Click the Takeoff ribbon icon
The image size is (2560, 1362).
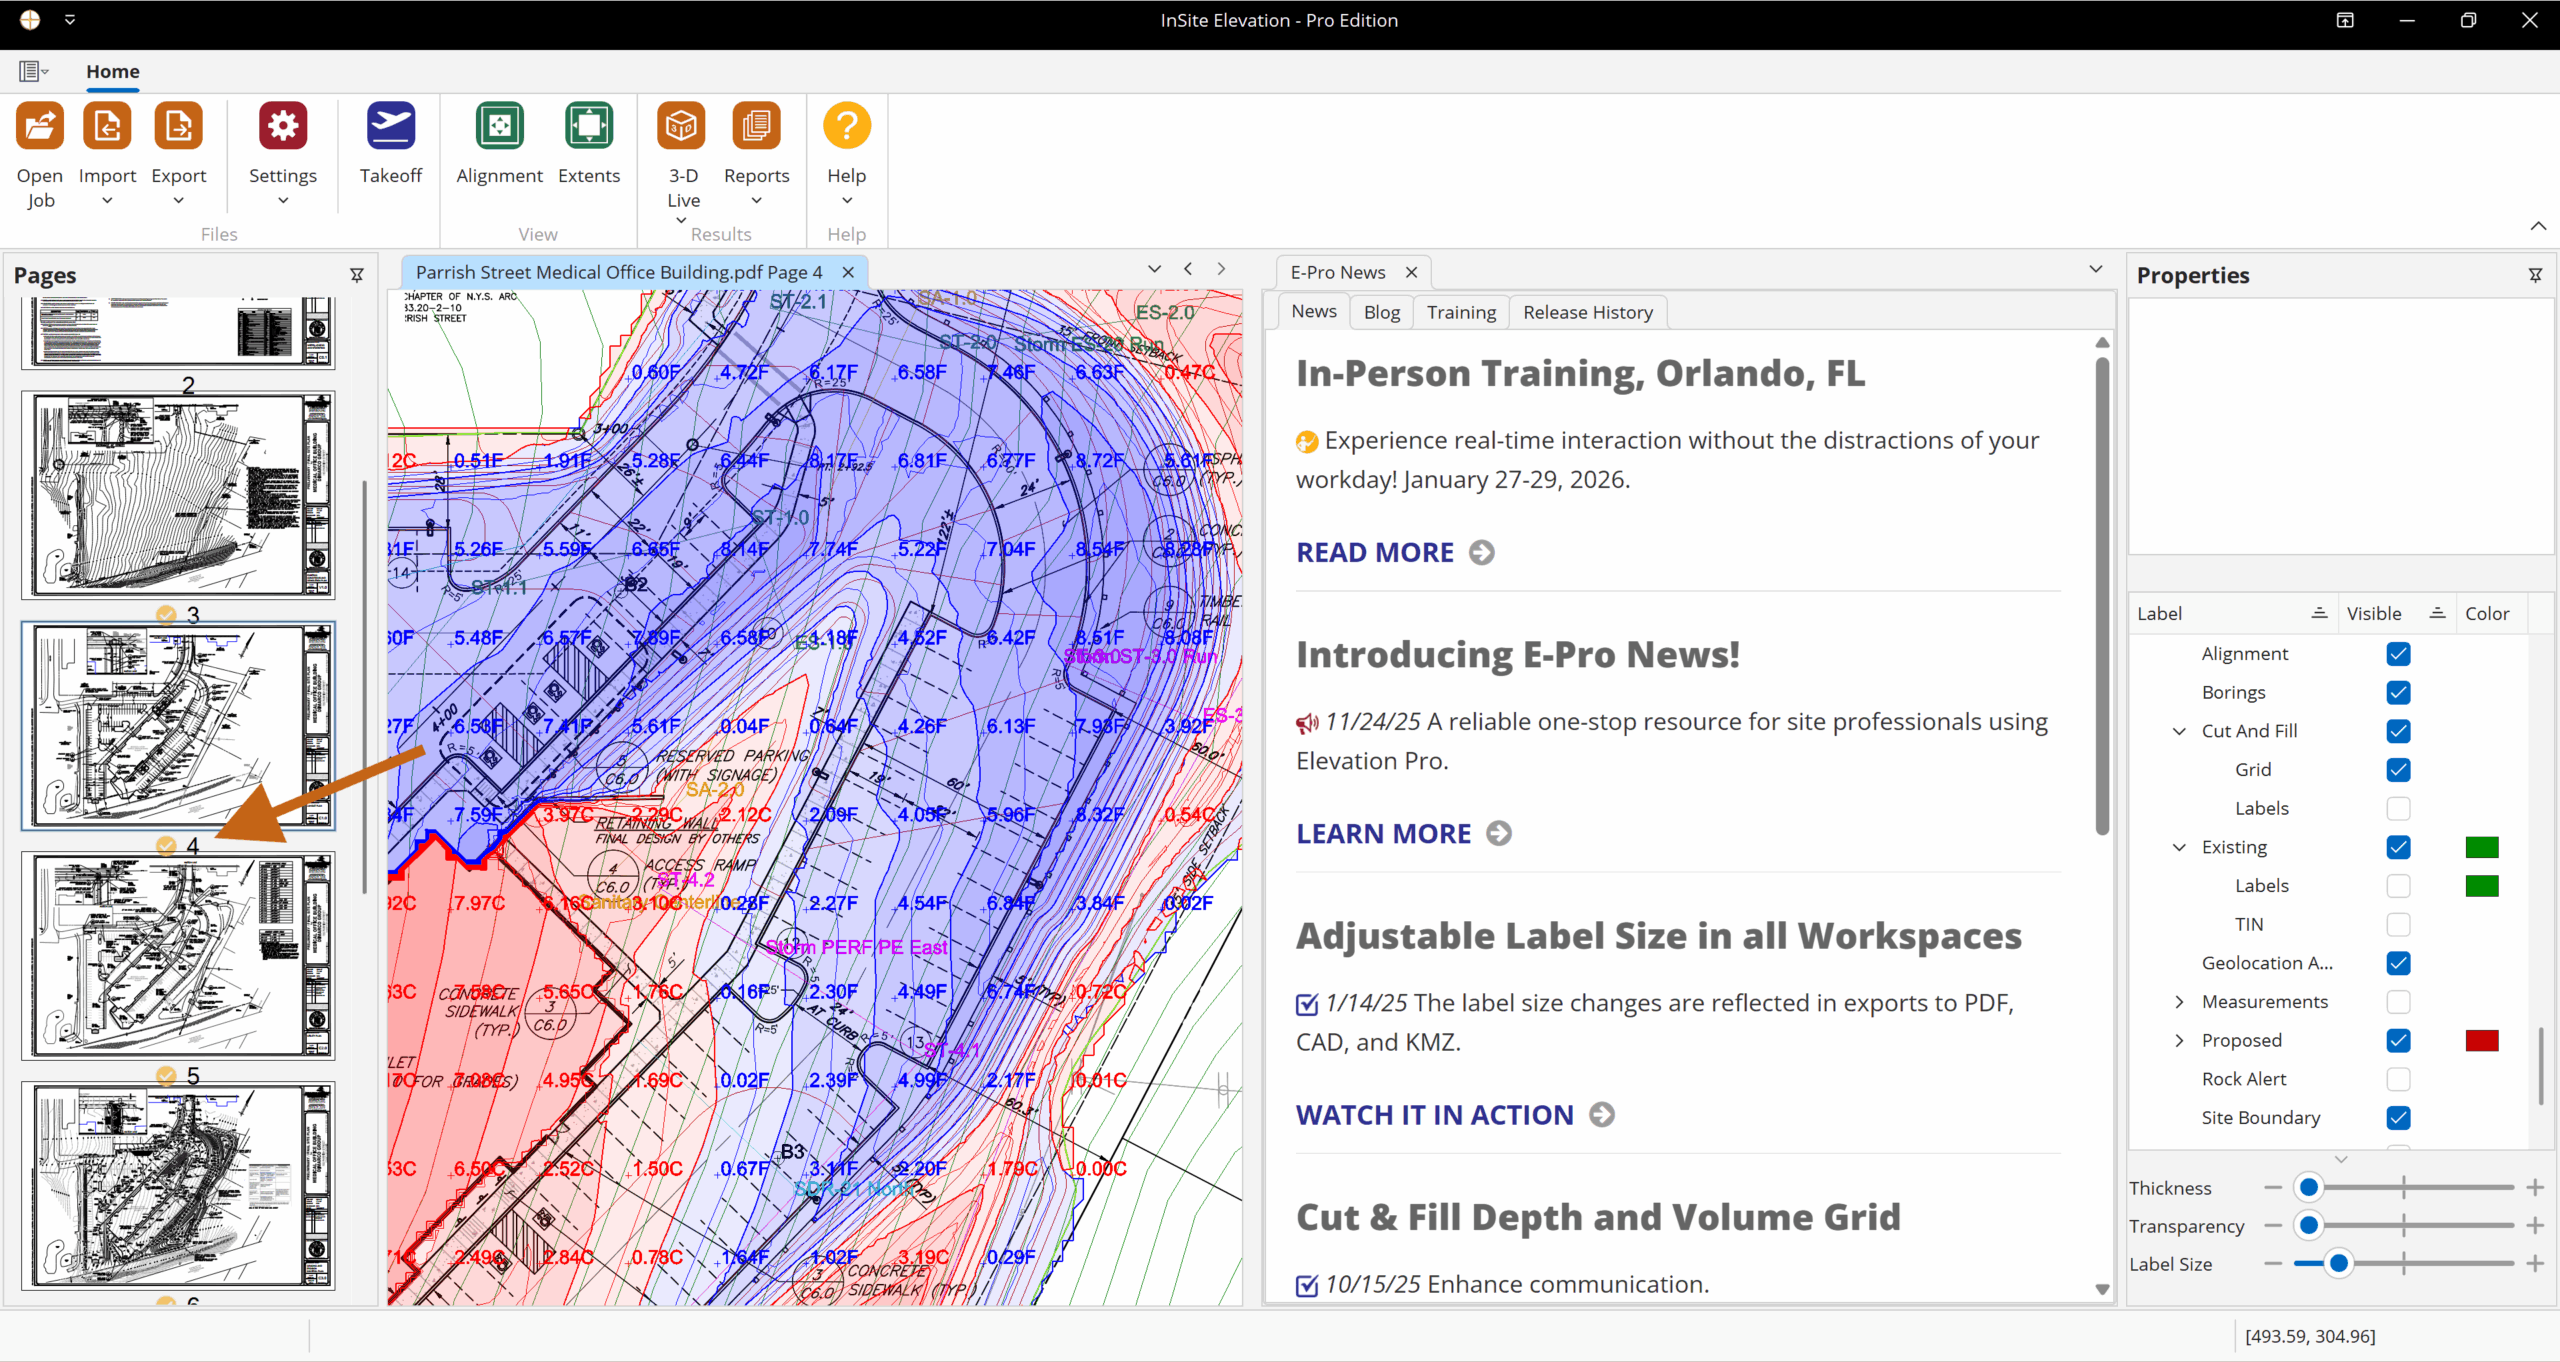(x=390, y=127)
